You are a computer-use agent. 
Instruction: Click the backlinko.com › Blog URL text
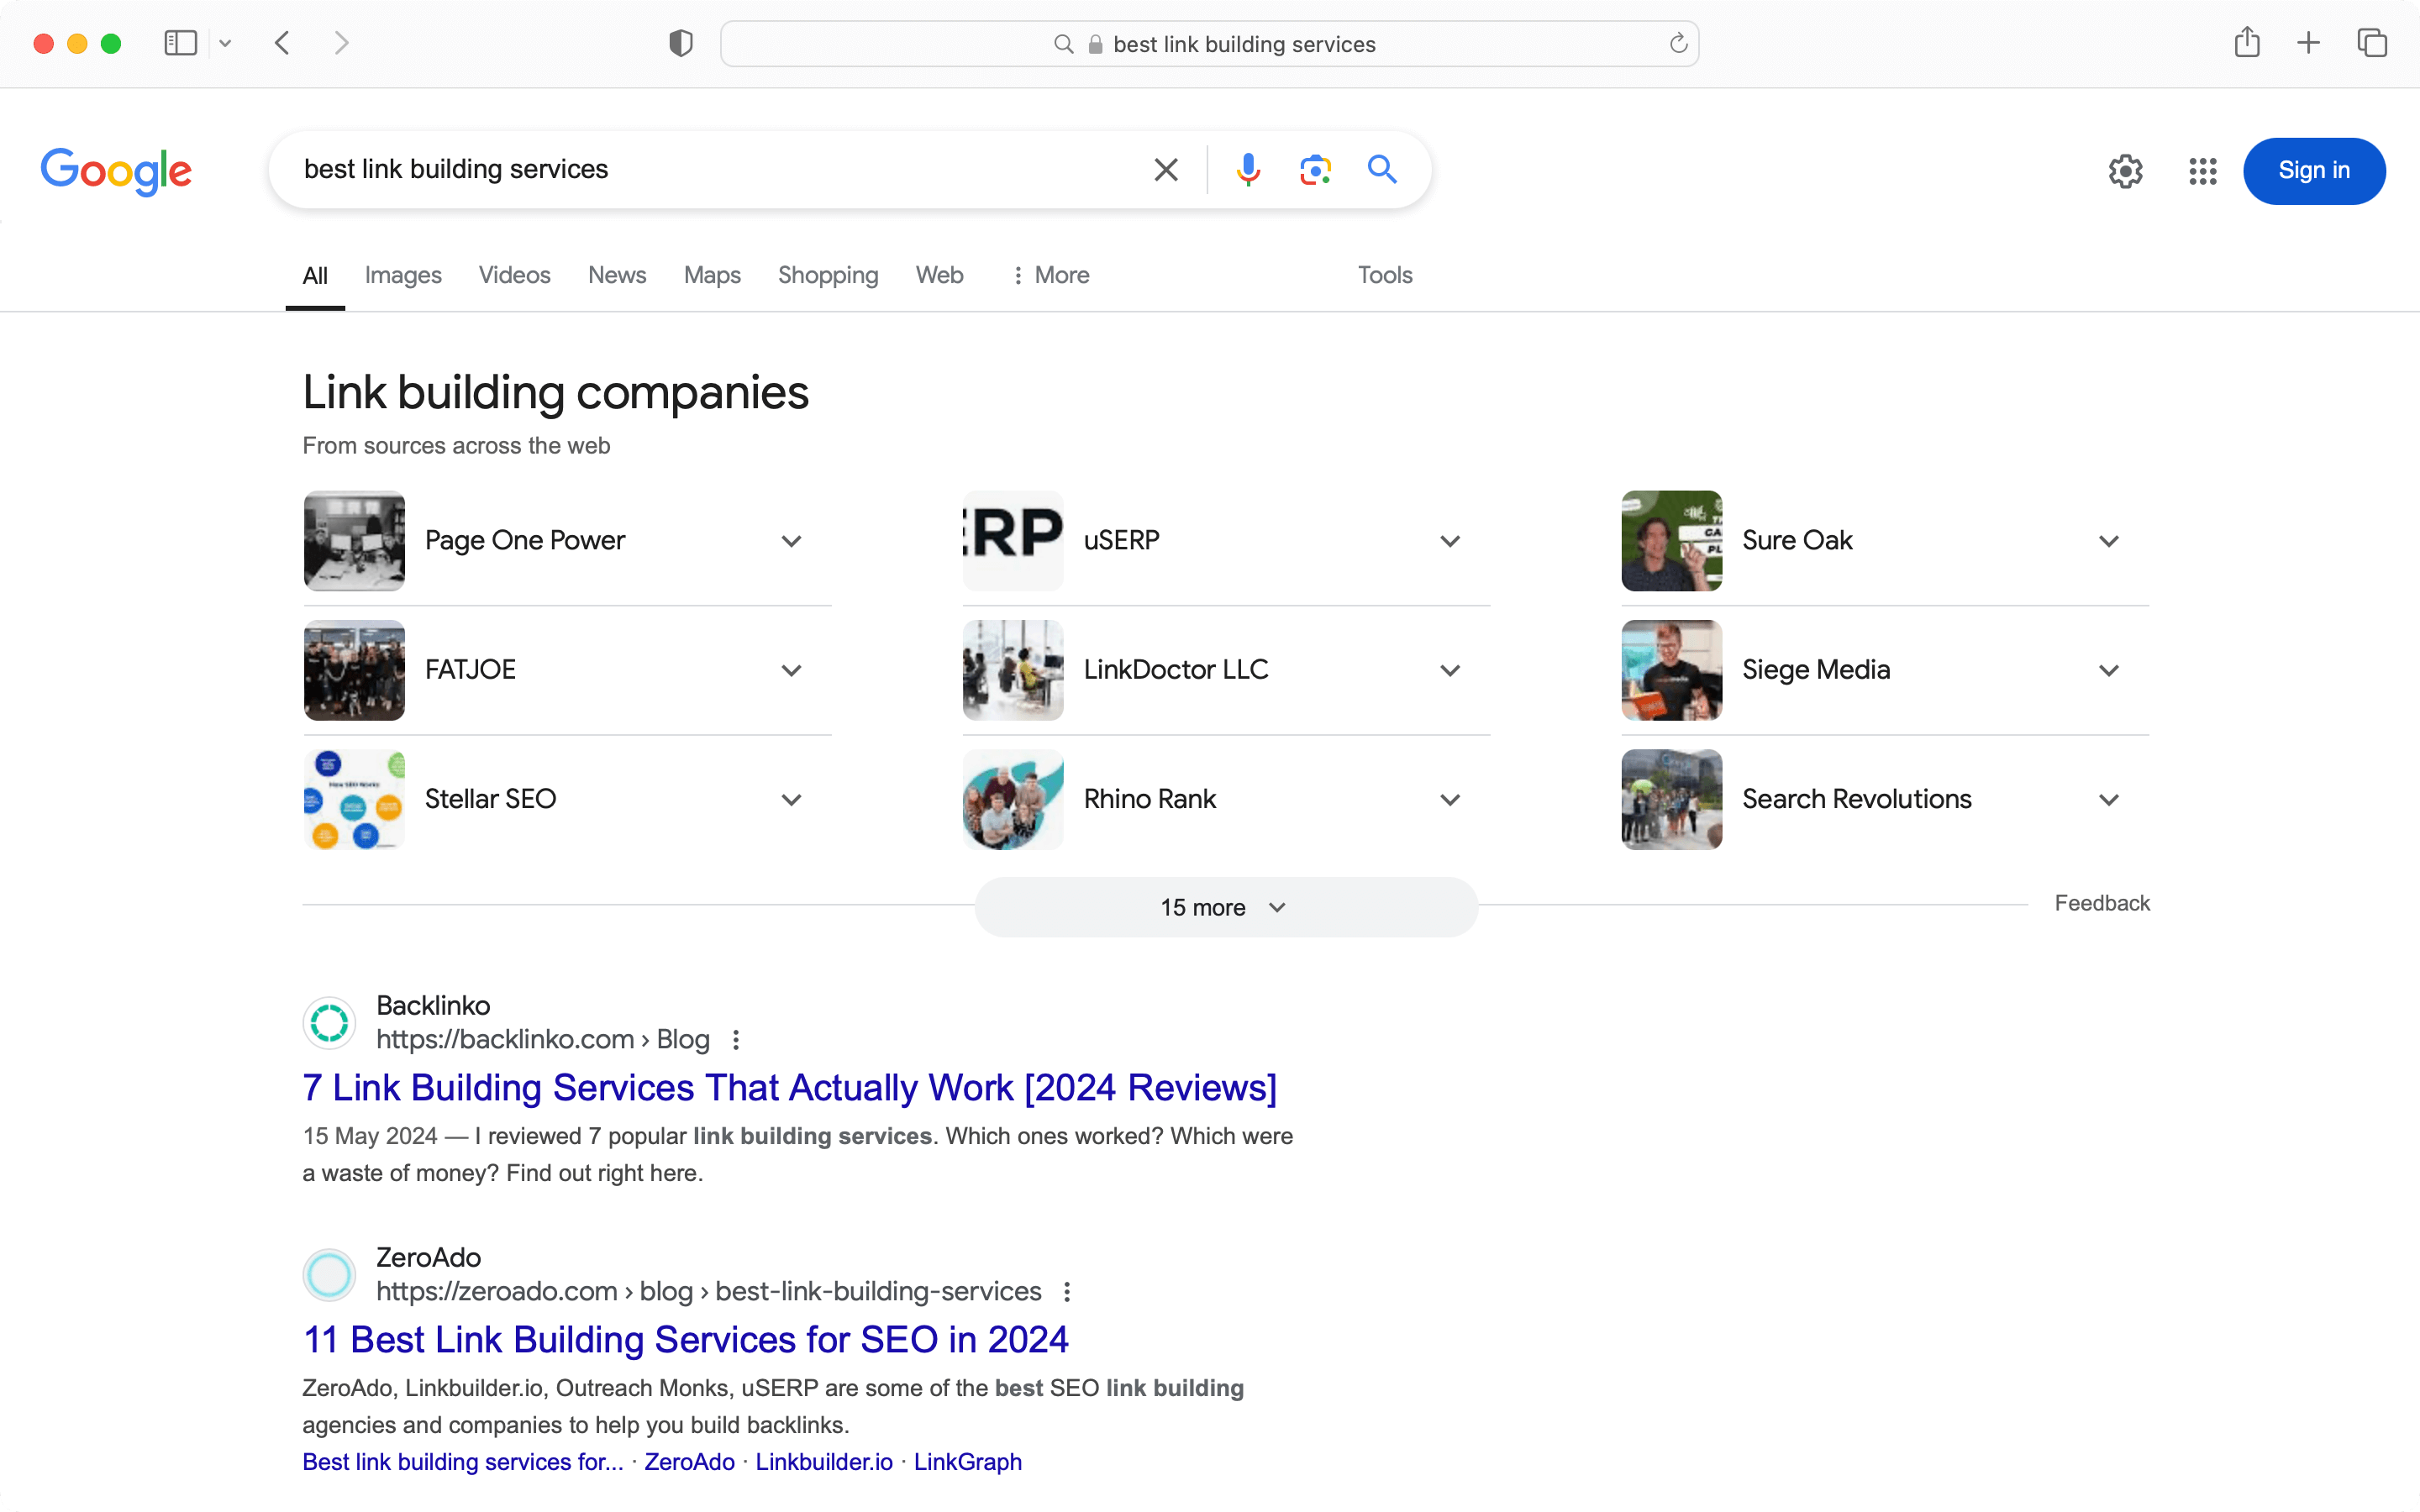[x=543, y=1040]
